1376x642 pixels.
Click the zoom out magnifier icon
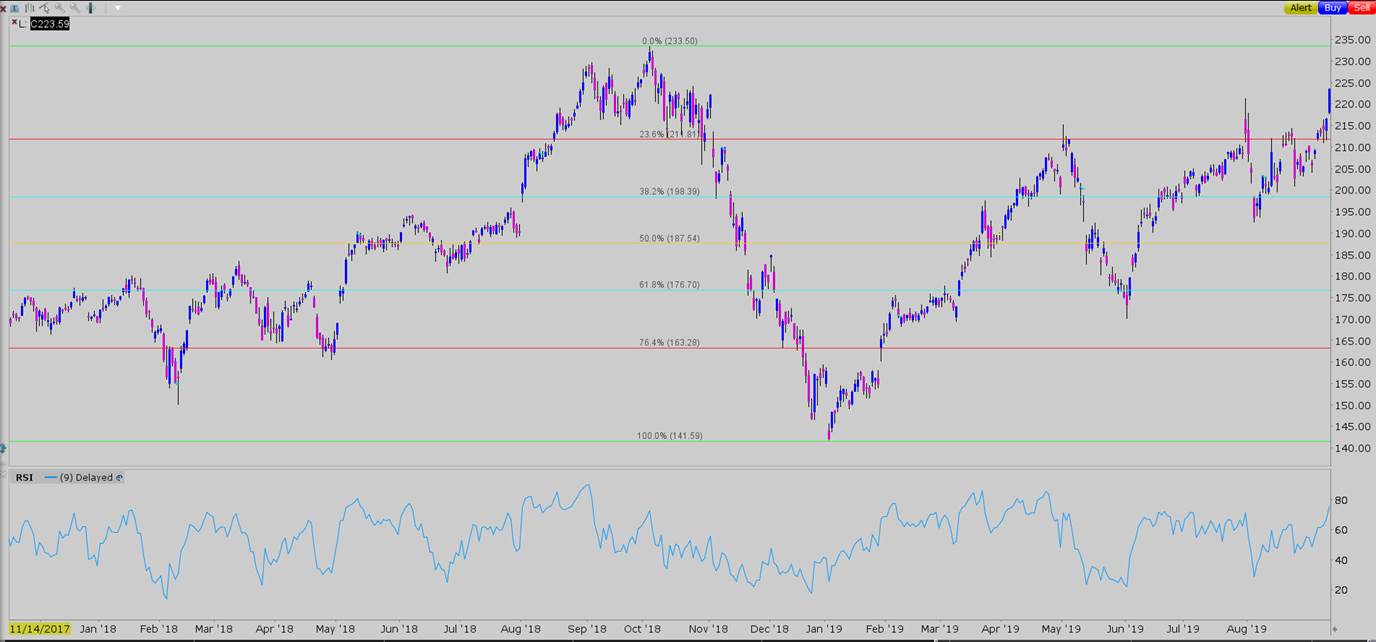pyautogui.click(x=74, y=8)
